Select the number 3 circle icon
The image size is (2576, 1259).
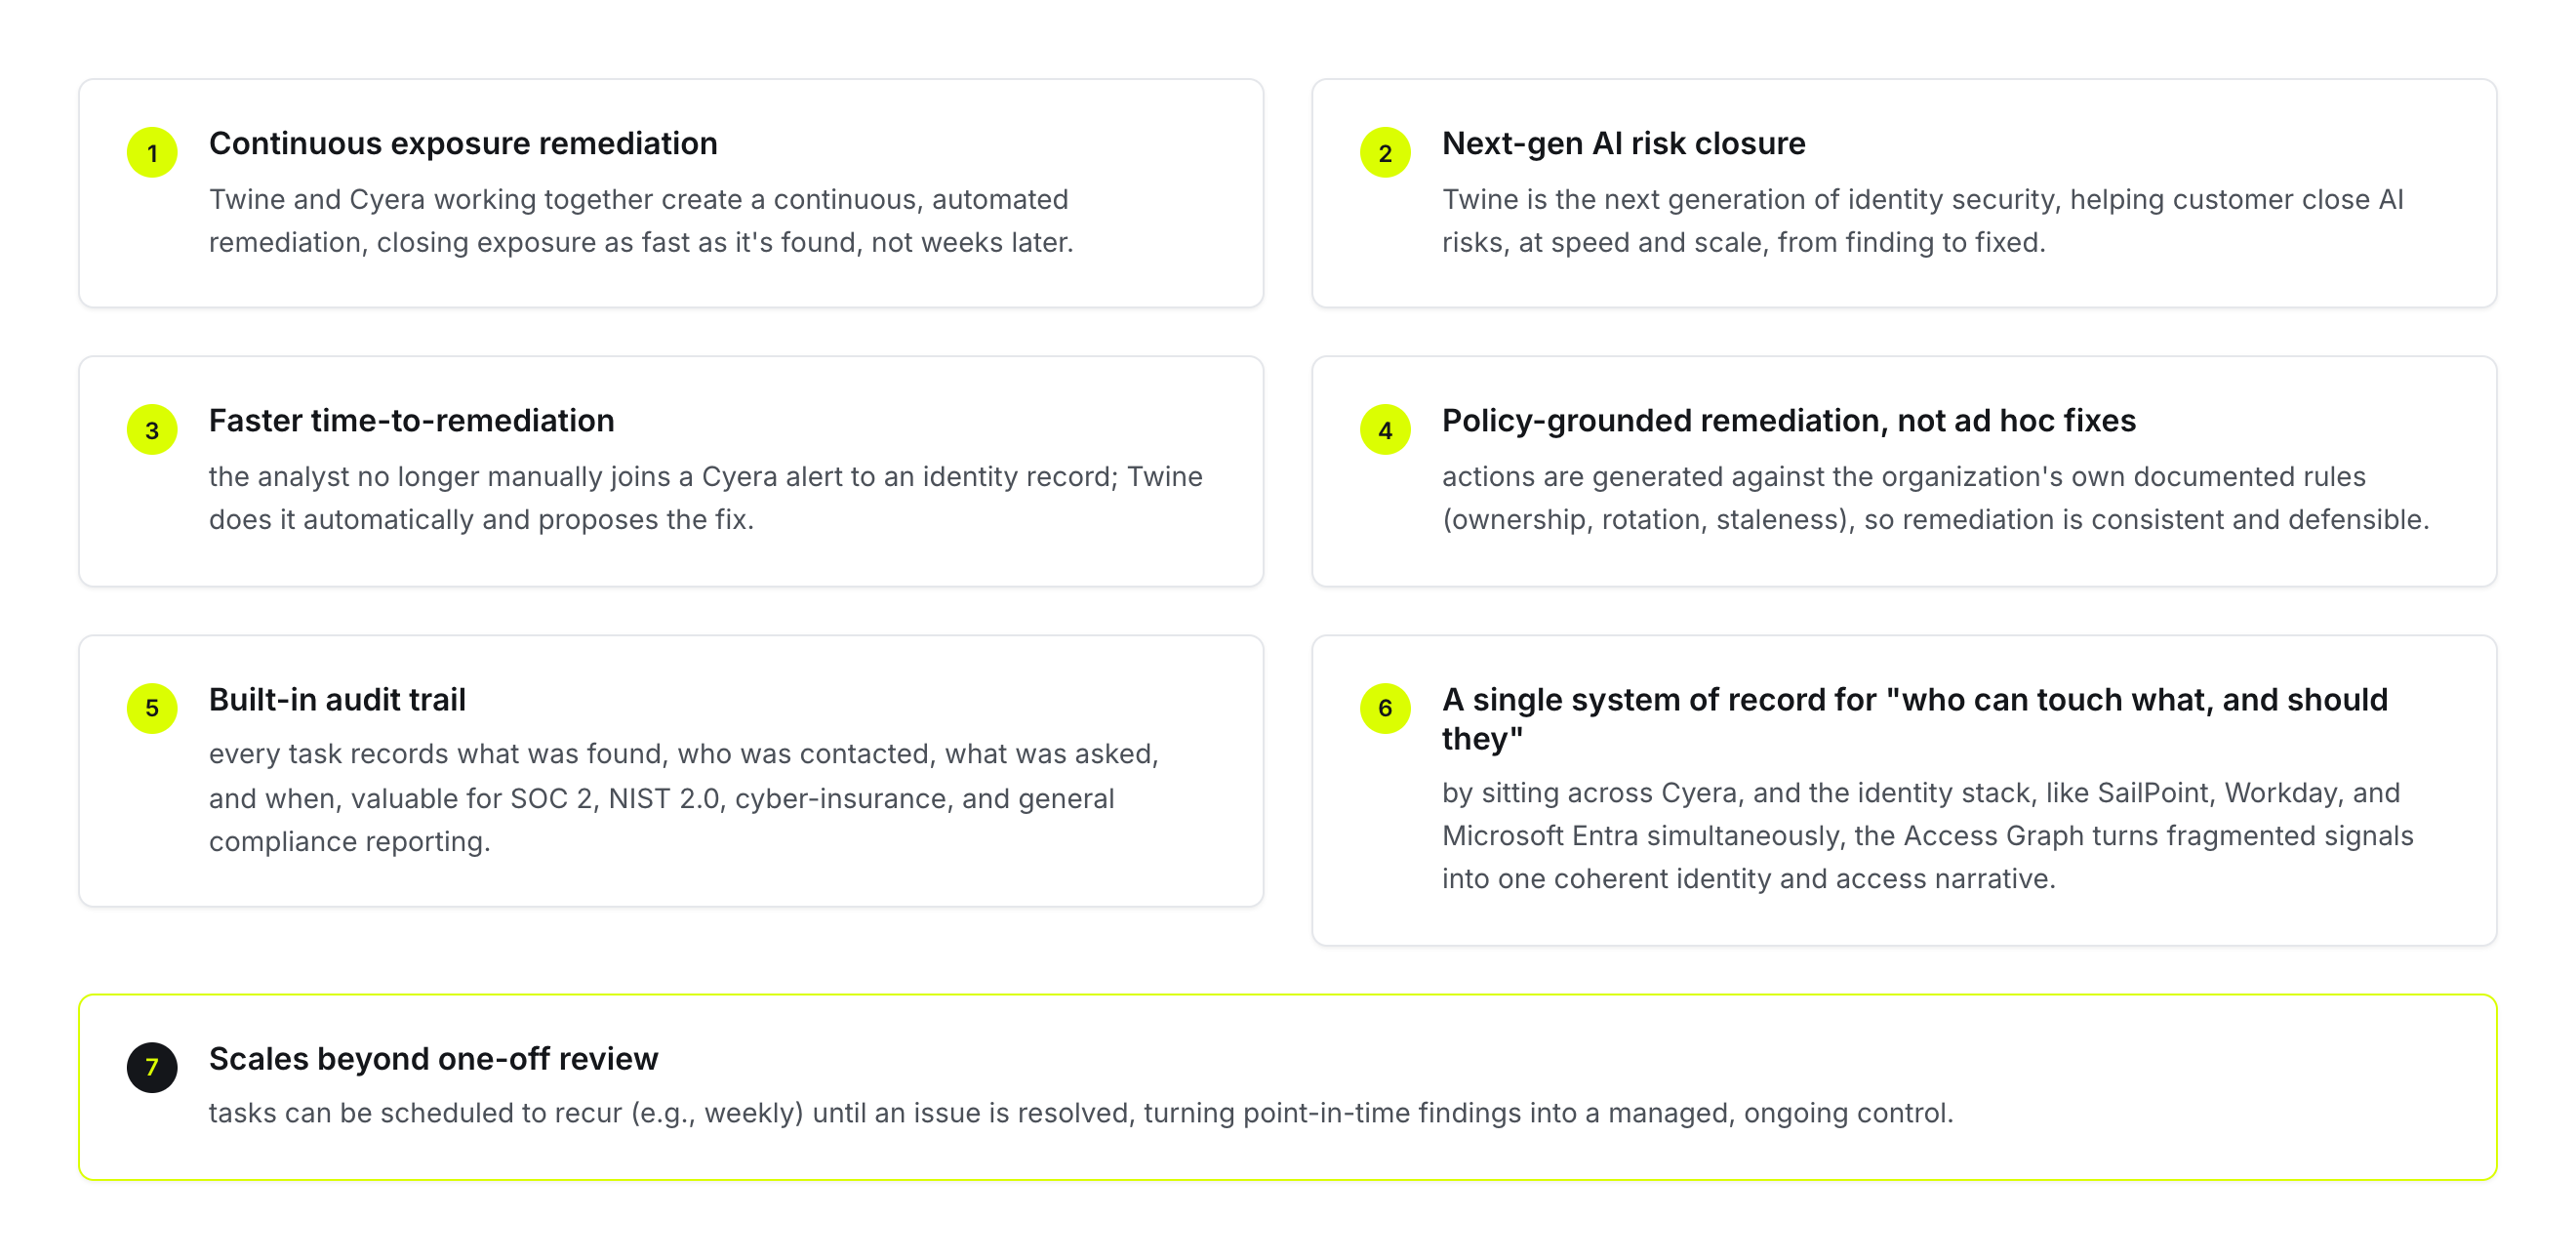pyautogui.click(x=152, y=429)
